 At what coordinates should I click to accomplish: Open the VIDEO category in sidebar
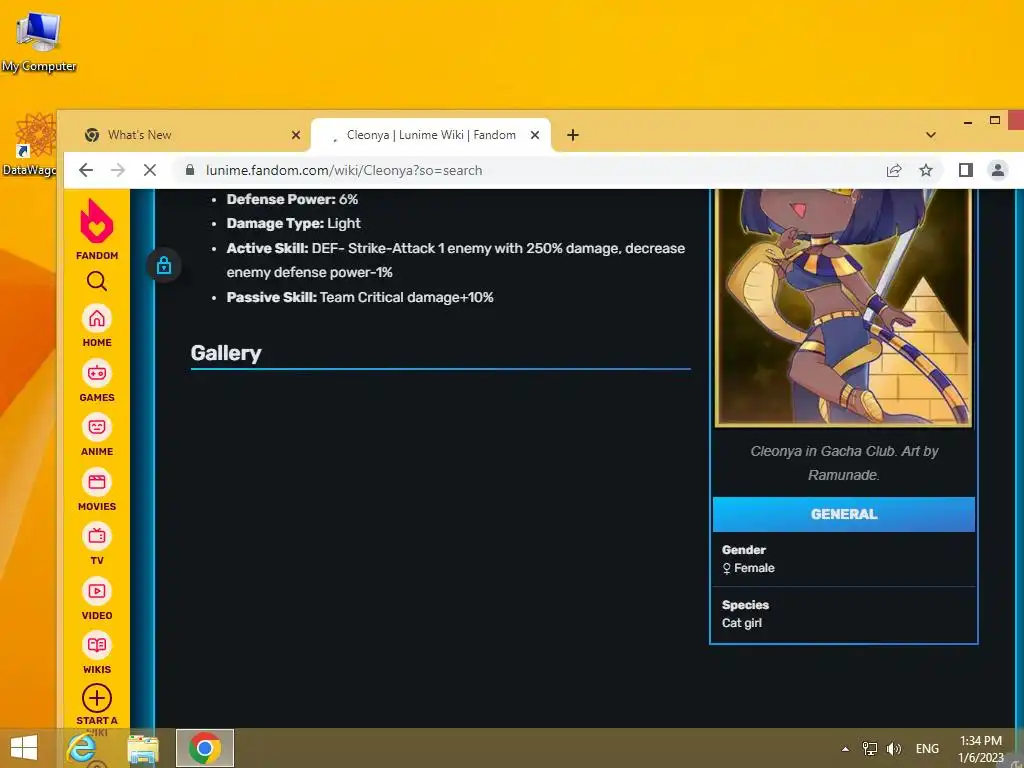pos(97,599)
